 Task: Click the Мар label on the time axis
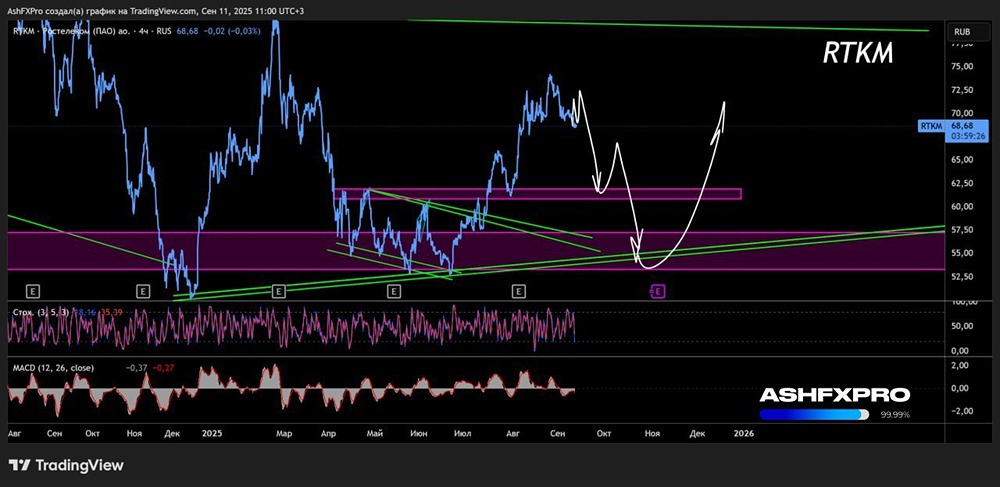(x=284, y=433)
